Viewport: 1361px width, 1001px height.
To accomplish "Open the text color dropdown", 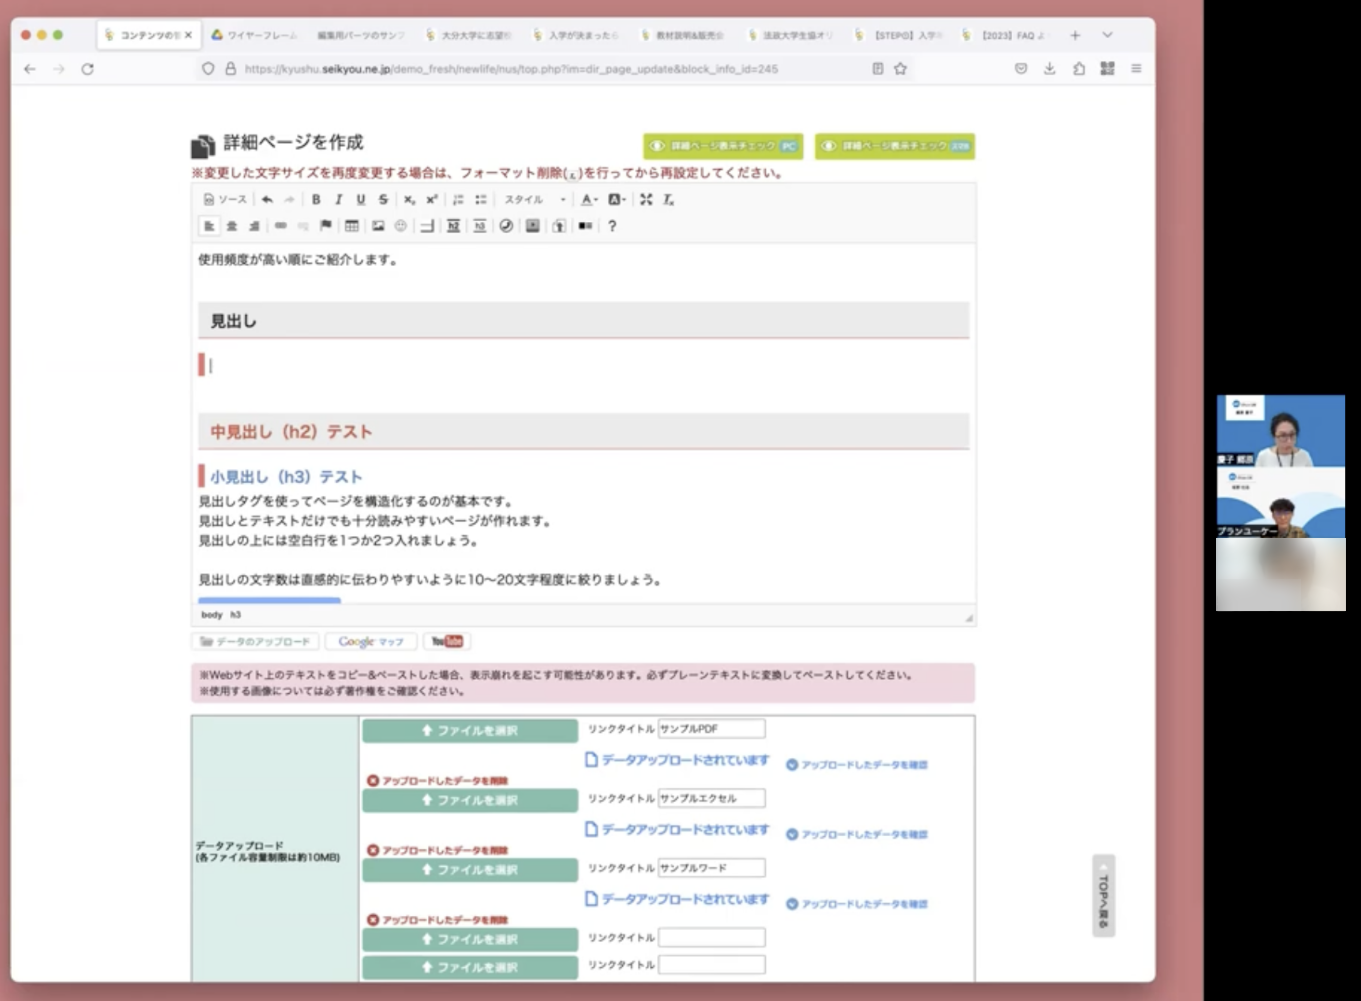I will tap(589, 200).
